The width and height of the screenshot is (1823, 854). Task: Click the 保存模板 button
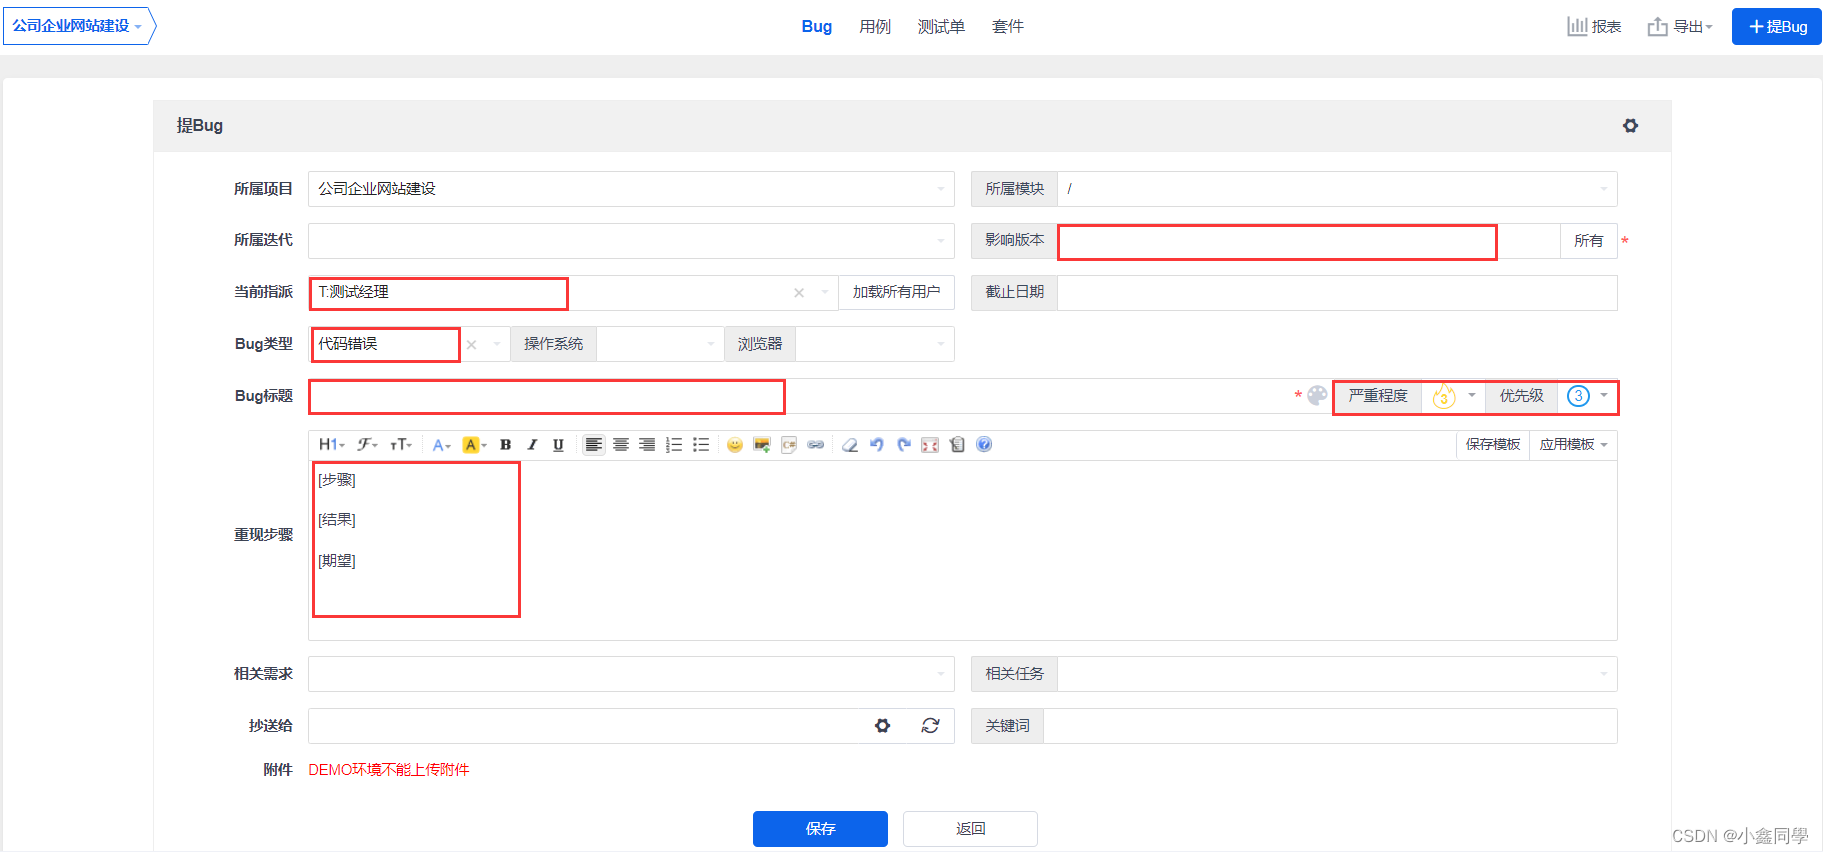point(1493,445)
